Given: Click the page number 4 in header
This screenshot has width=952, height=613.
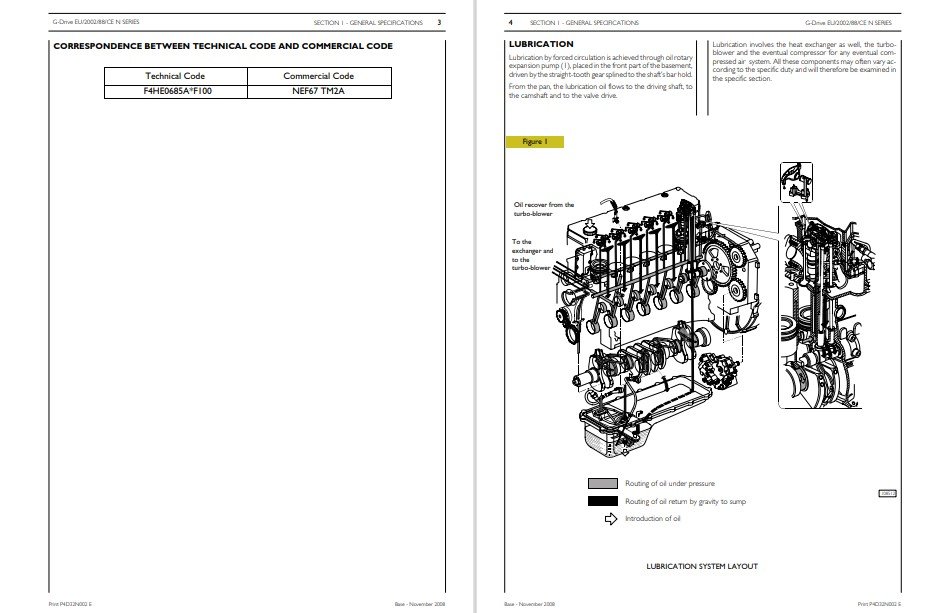Looking at the screenshot, I should (511, 21).
